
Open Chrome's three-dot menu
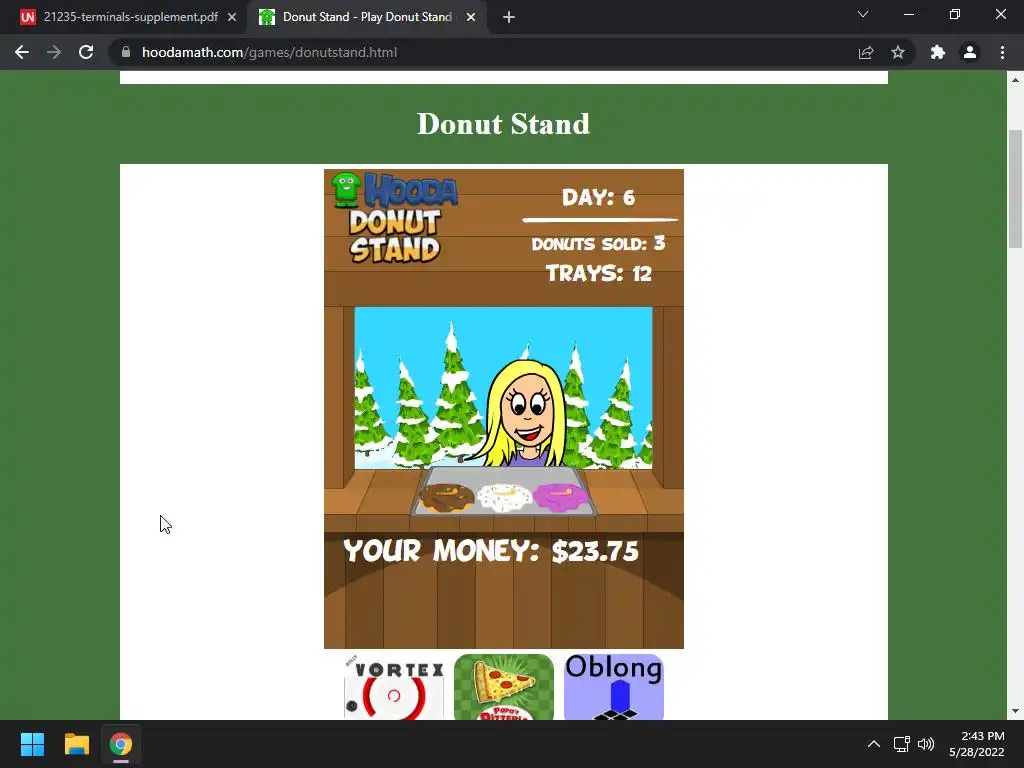click(x=1002, y=52)
